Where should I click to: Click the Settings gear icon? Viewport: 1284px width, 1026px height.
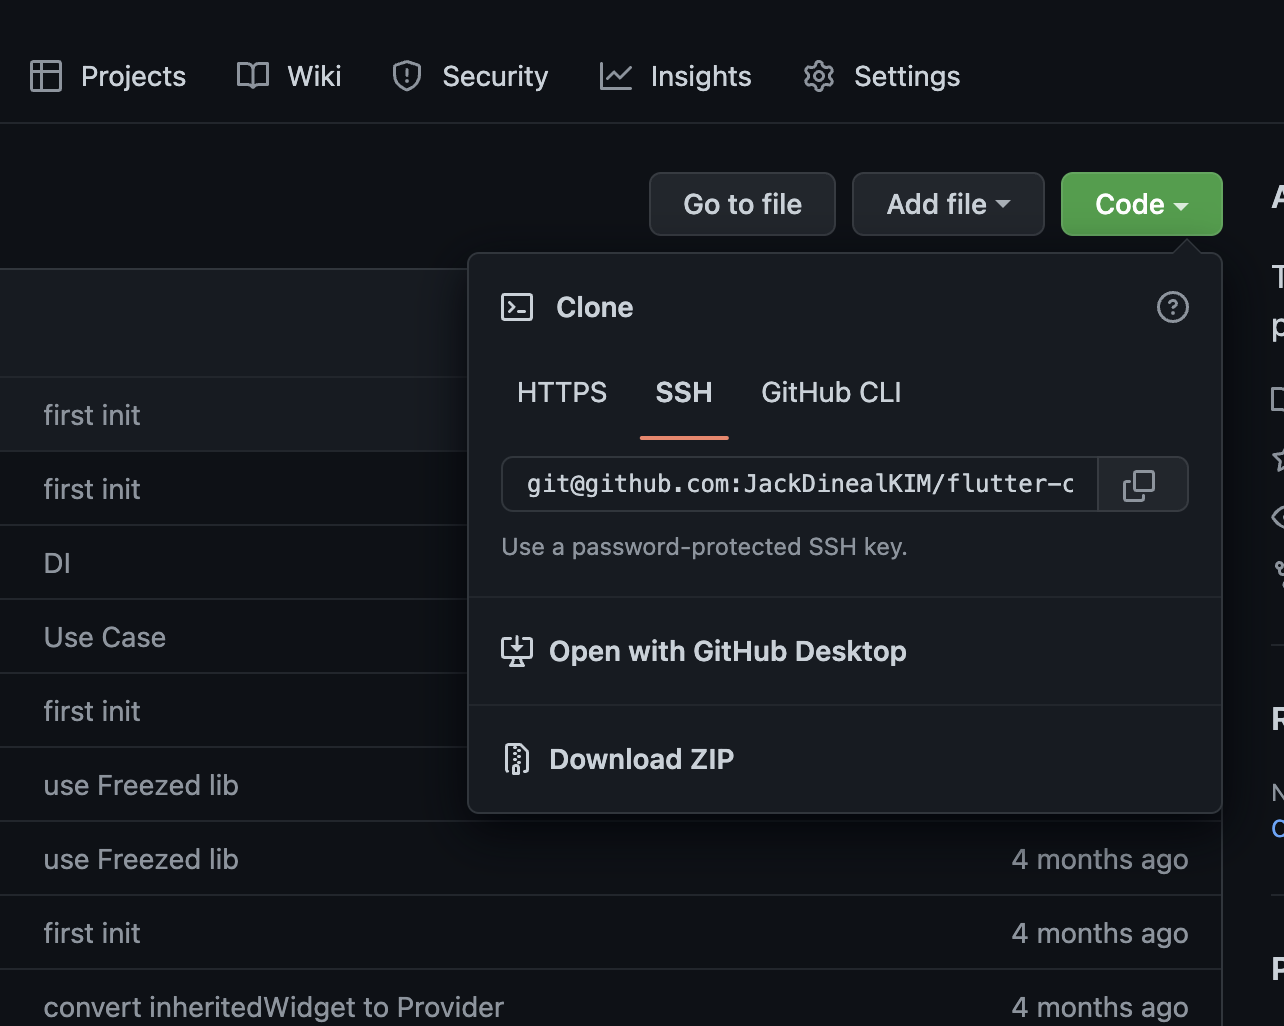819,76
